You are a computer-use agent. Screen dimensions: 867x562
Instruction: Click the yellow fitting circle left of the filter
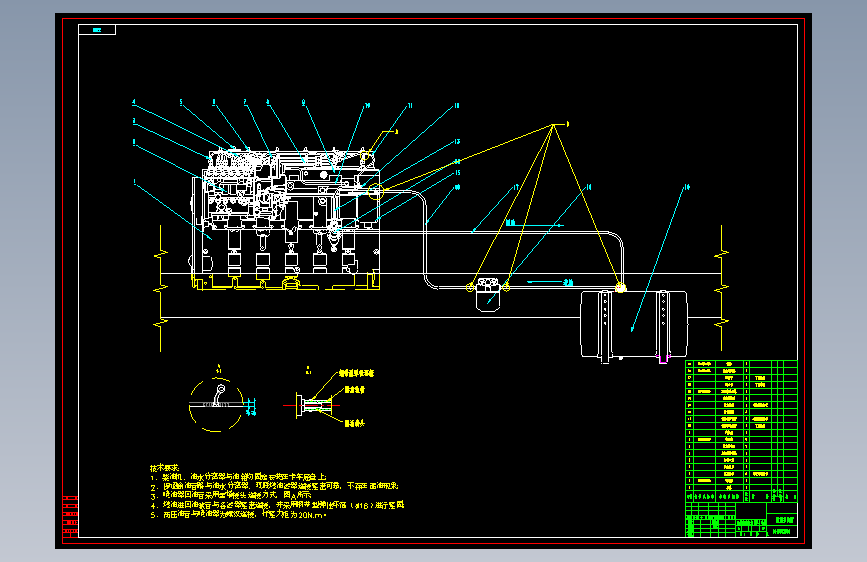[x=470, y=287]
